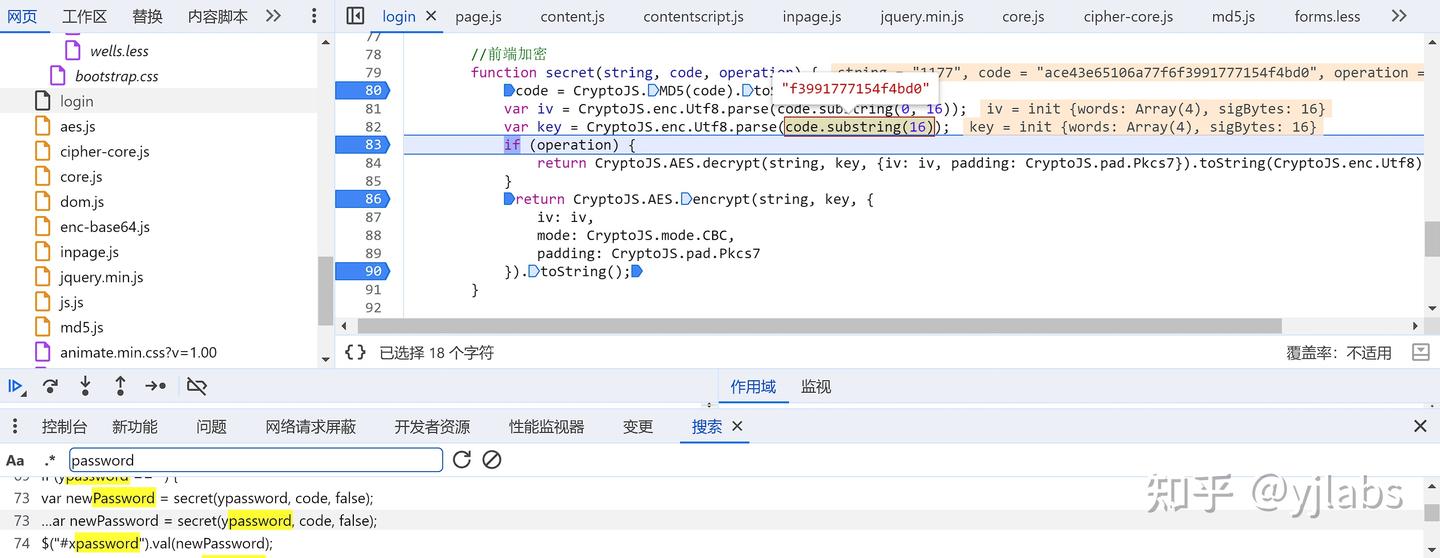Open 问题 issues drawer tab
1440x558 pixels.
[211, 427]
